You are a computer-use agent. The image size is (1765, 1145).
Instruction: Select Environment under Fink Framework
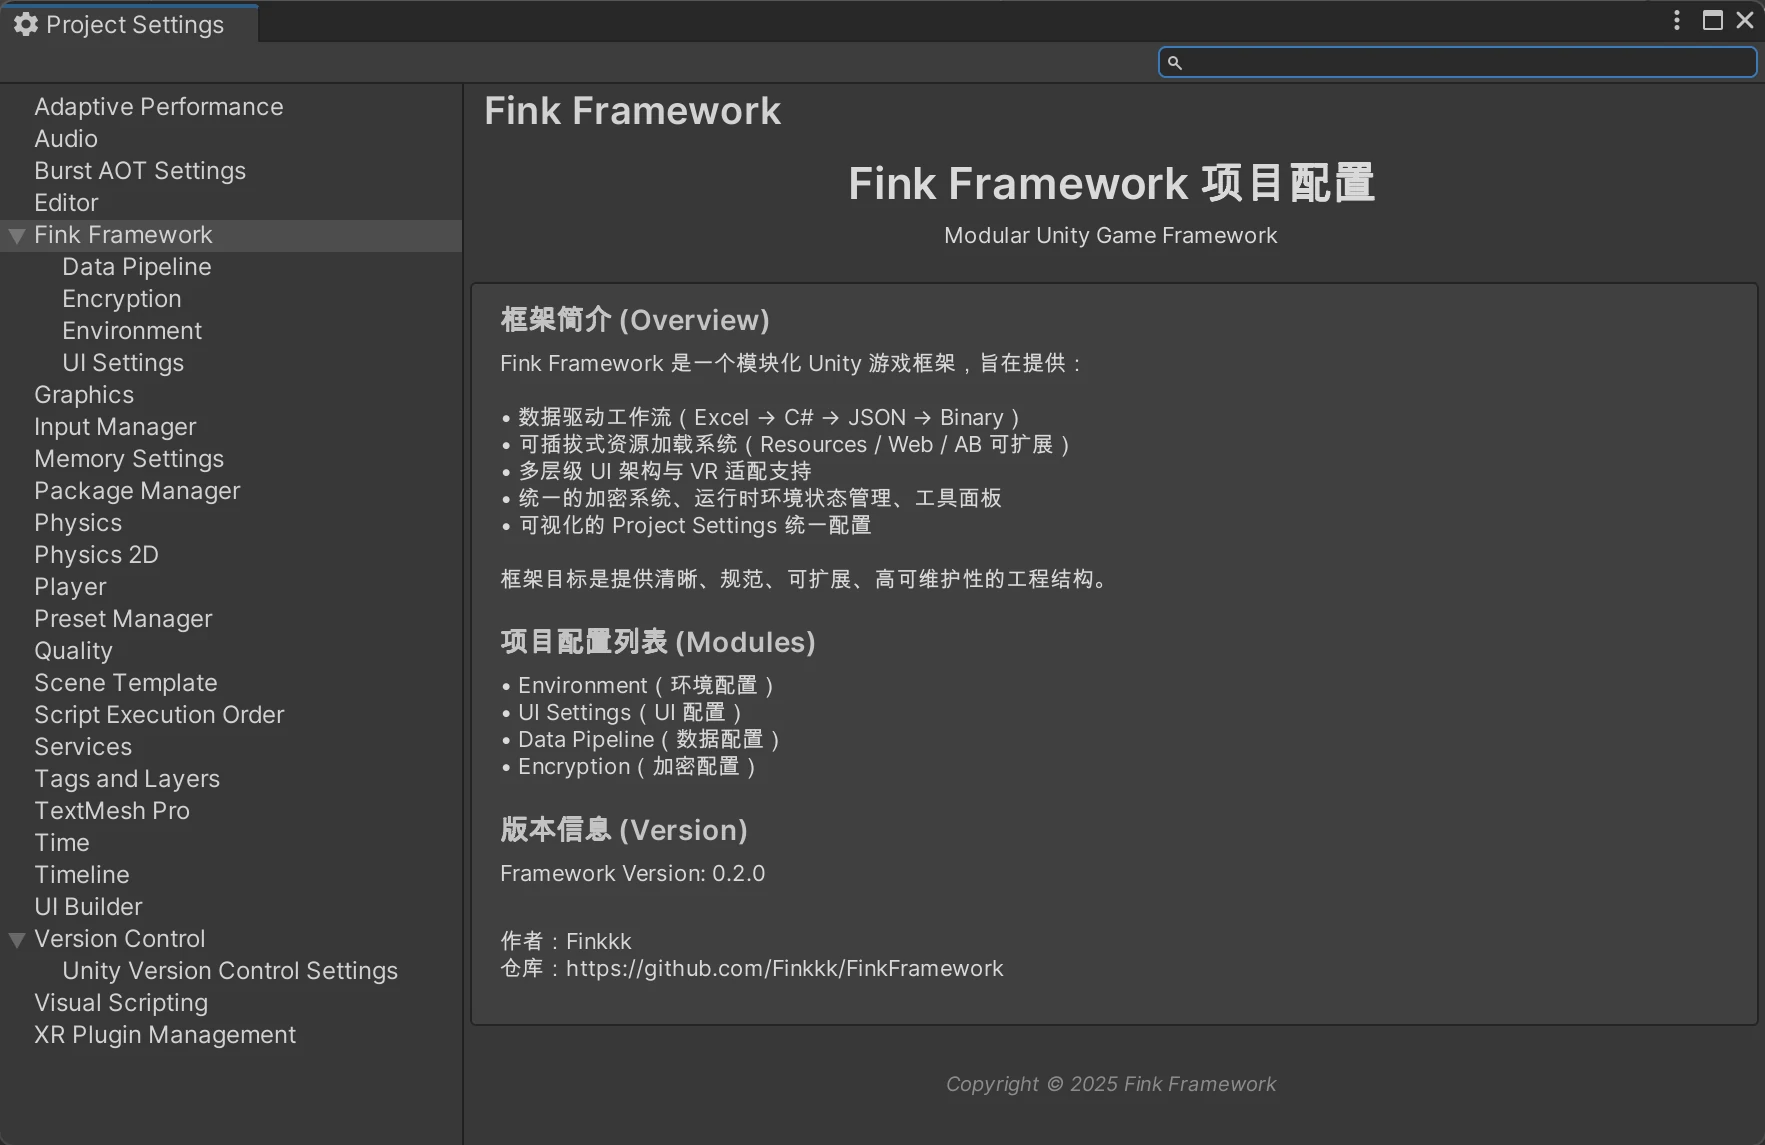coord(131,331)
